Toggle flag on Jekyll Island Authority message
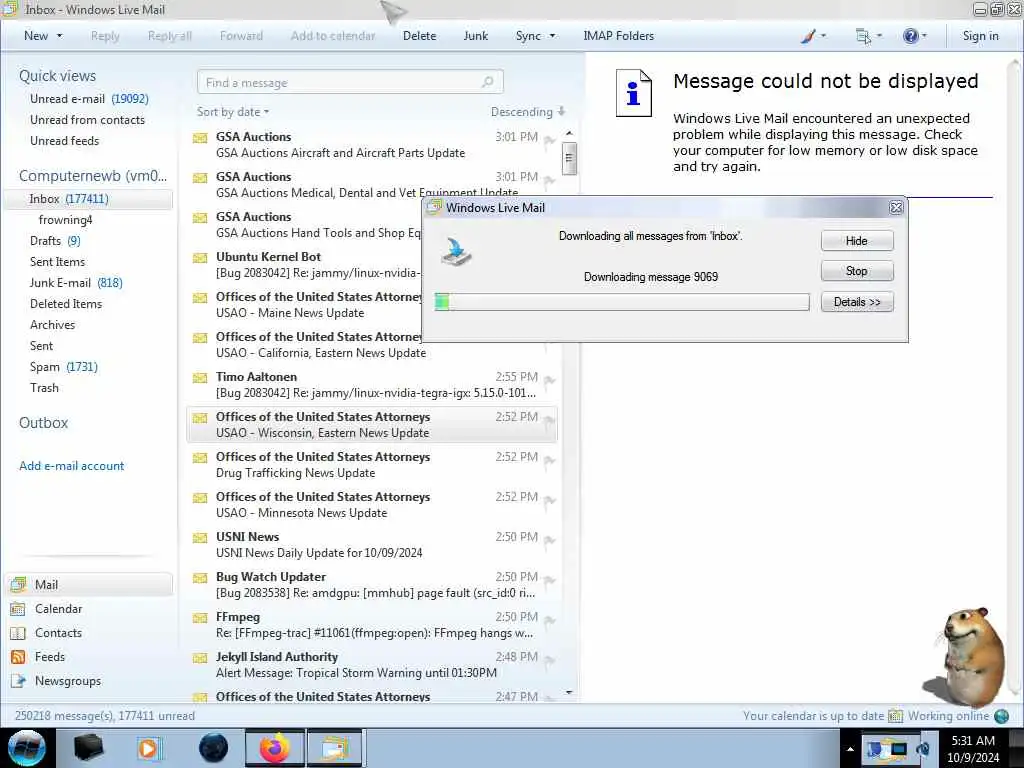 coord(549,660)
